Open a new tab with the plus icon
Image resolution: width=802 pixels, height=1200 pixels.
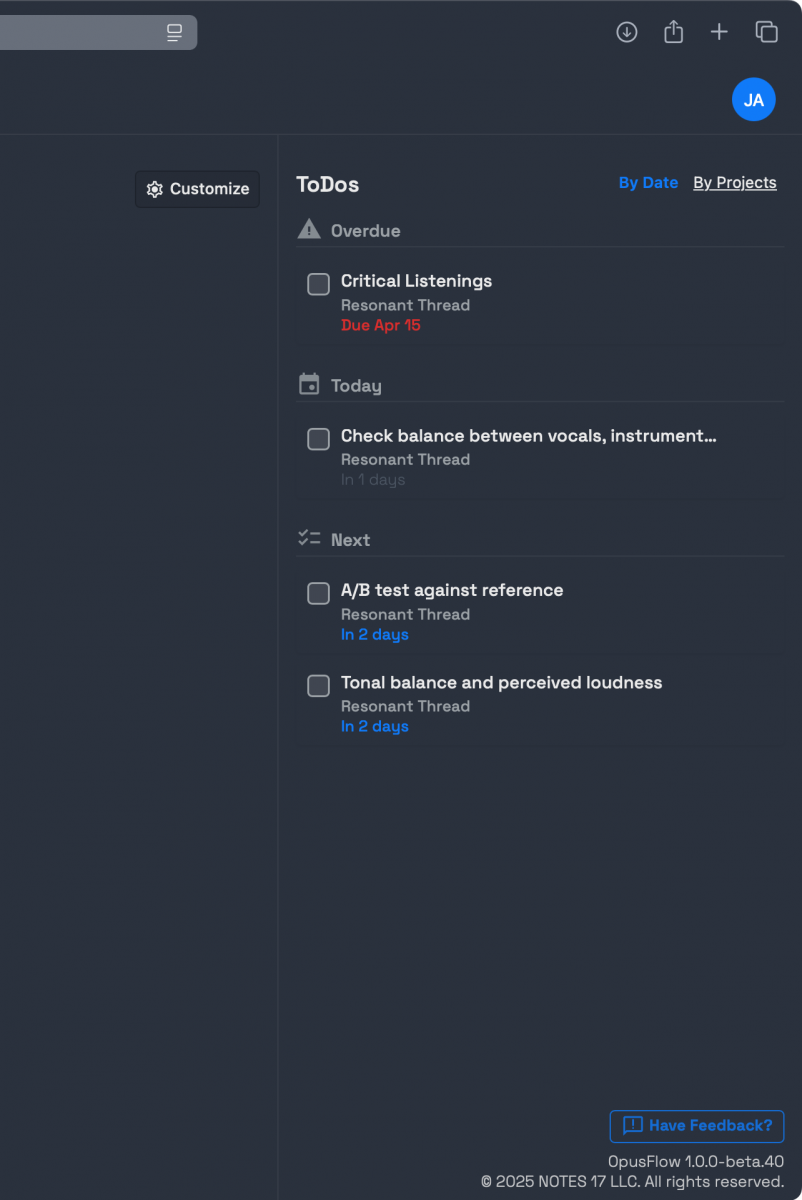719,32
